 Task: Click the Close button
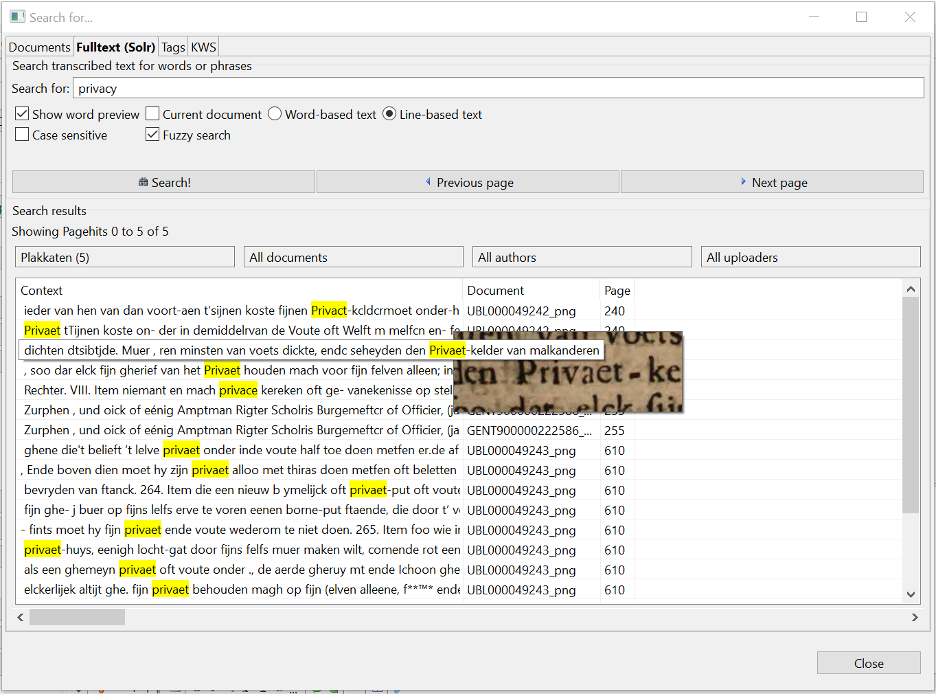(x=868, y=662)
